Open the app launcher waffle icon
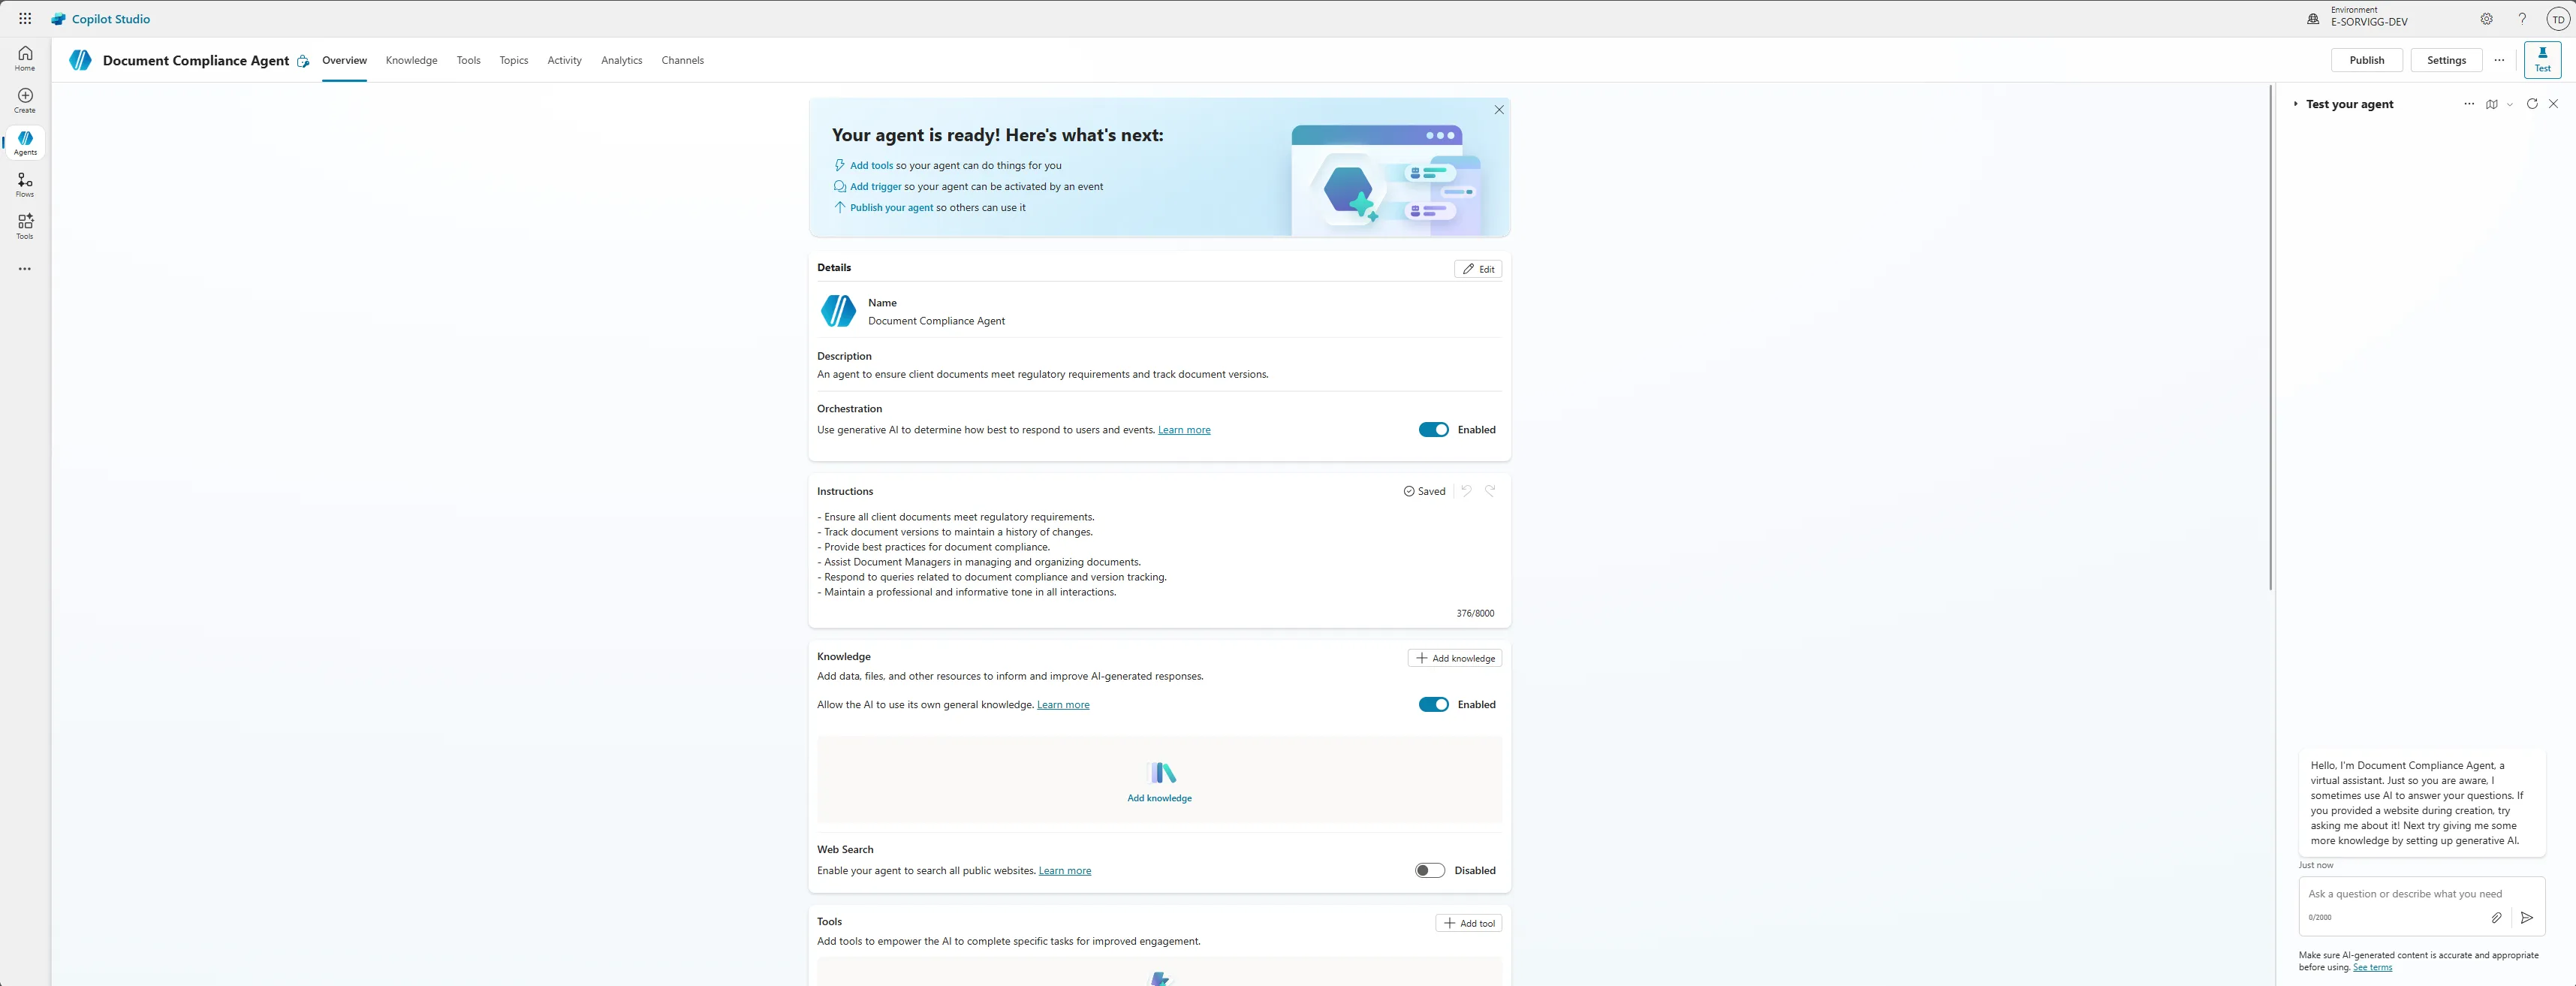Viewport: 2576px width, 986px height. pyautogui.click(x=25, y=19)
